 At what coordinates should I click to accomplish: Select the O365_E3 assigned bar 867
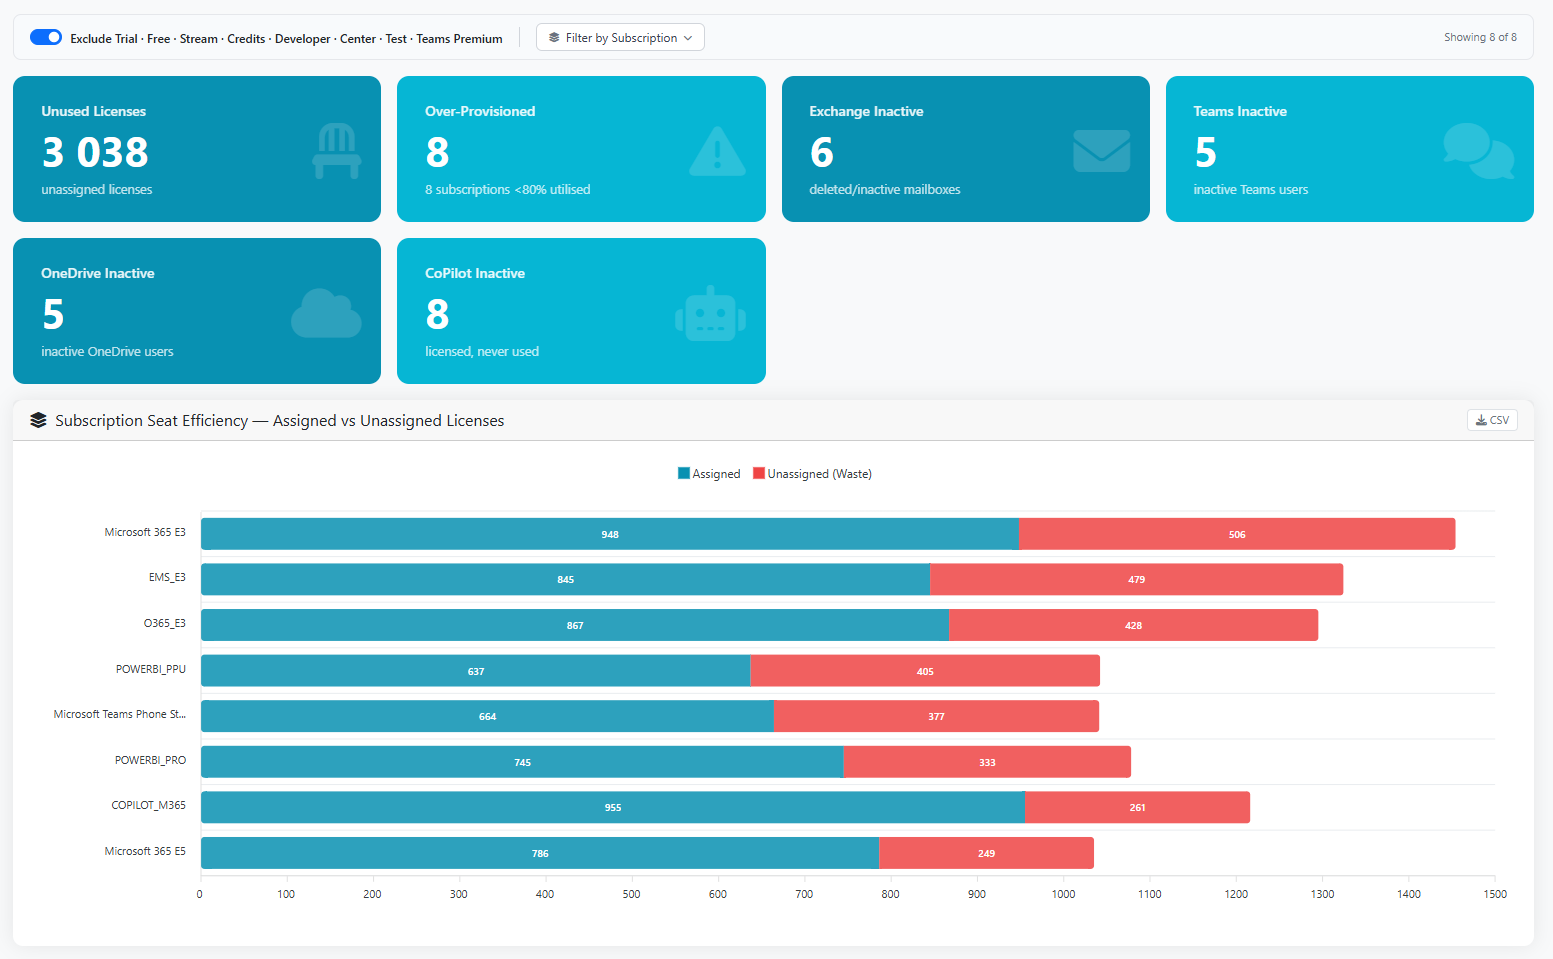[575, 625]
